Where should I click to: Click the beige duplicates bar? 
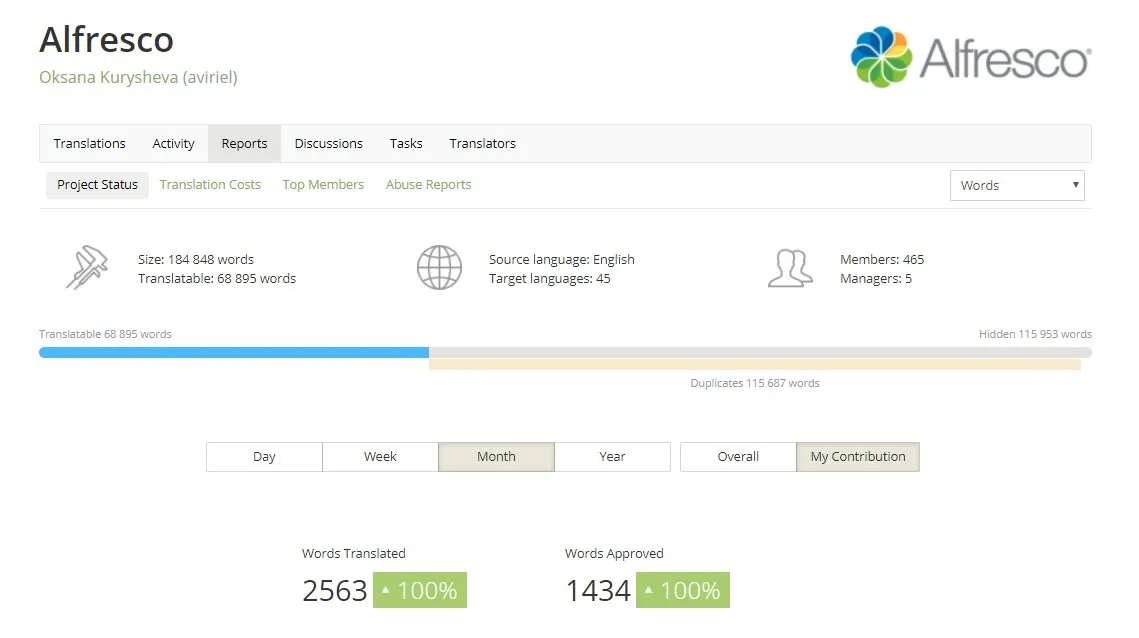[x=755, y=364]
